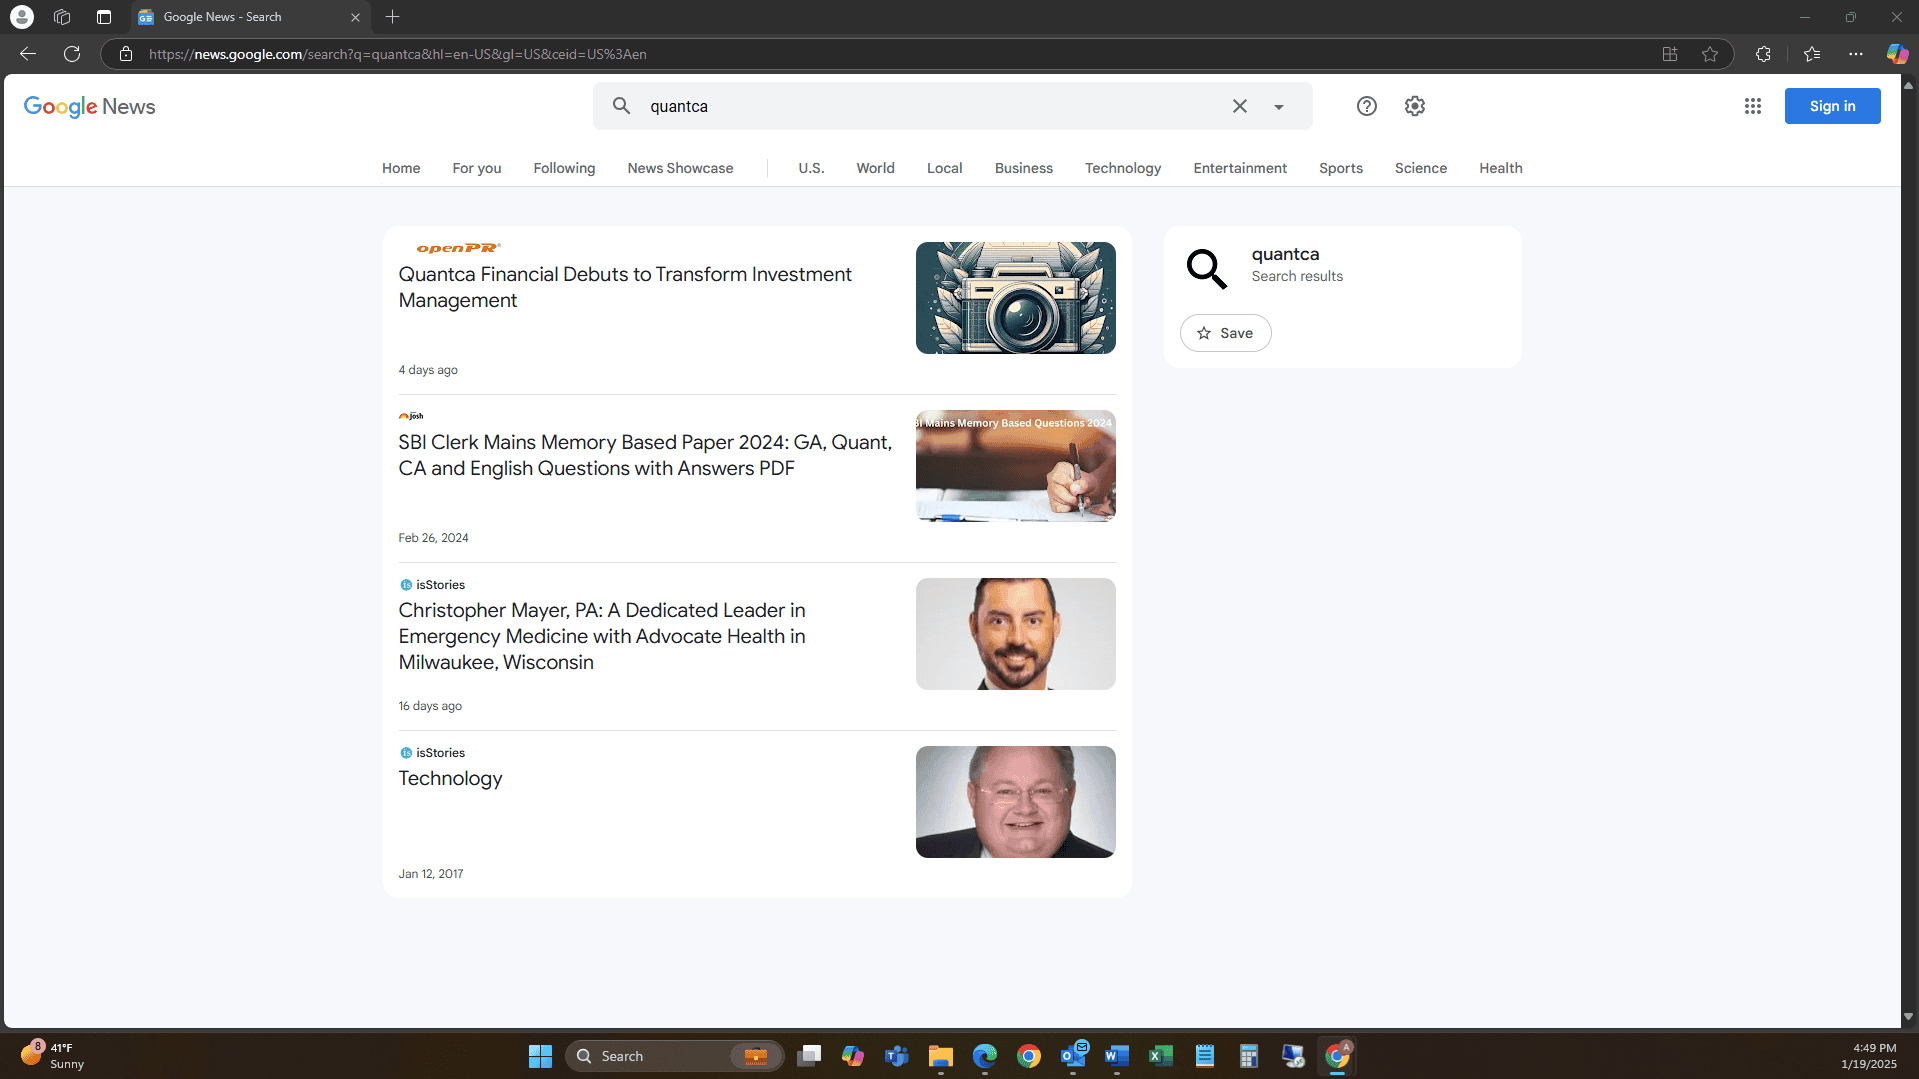The image size is (1919, 1079).
Task: Refresh the current page
Action: [72, 54]
